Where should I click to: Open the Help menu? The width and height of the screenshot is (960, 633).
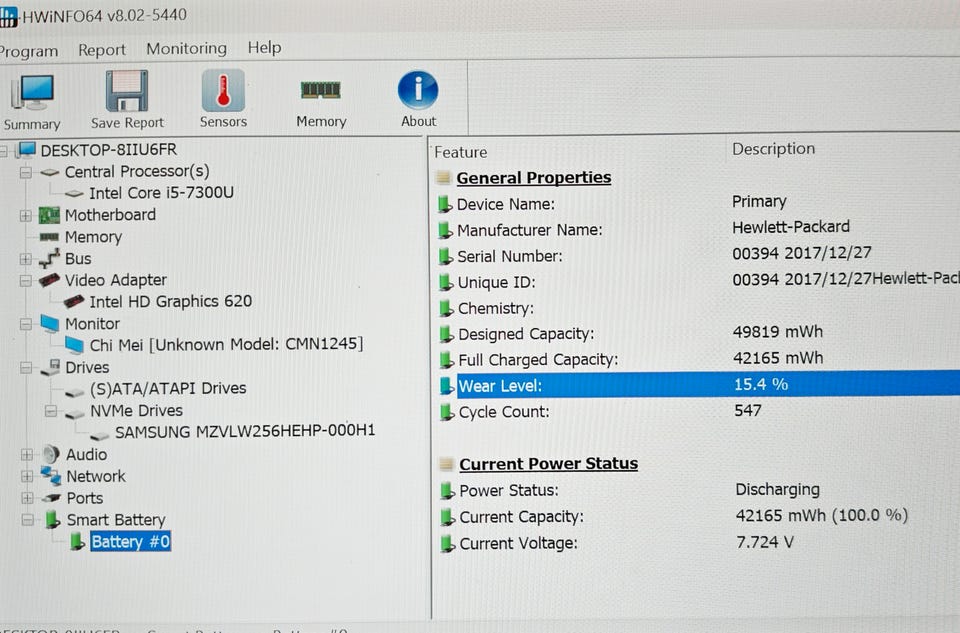pyautogui.click(x=264, y=47)
